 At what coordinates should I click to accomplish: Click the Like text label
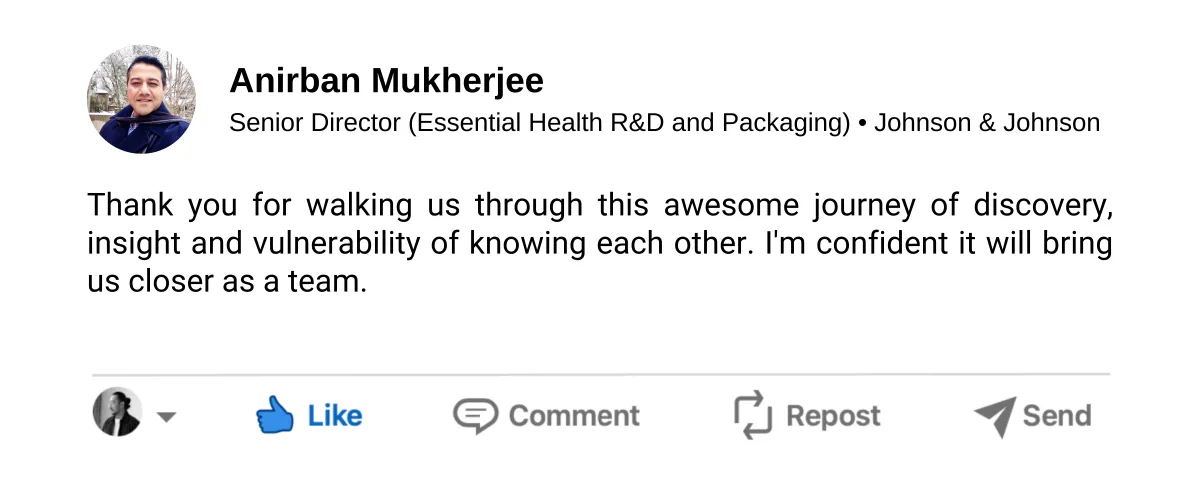[x=335, y=415]
